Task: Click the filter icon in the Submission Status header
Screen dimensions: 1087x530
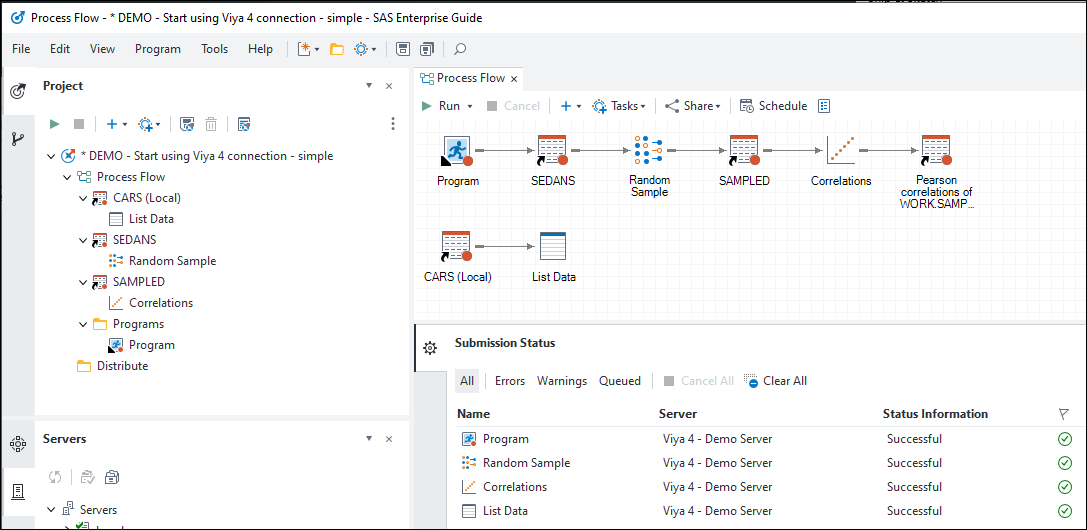Action: (x=1063, y=414)
